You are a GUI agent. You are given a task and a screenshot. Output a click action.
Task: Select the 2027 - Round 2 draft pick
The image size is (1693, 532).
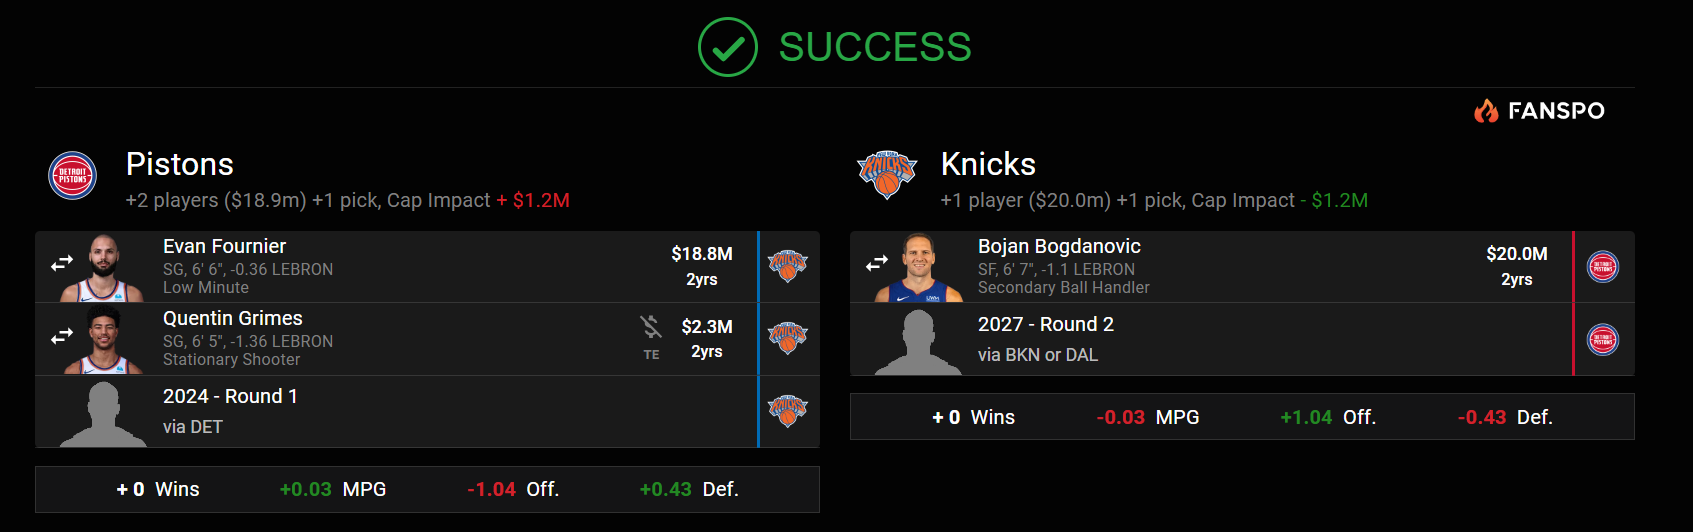pyautogui.click(x=1046, y=324)
